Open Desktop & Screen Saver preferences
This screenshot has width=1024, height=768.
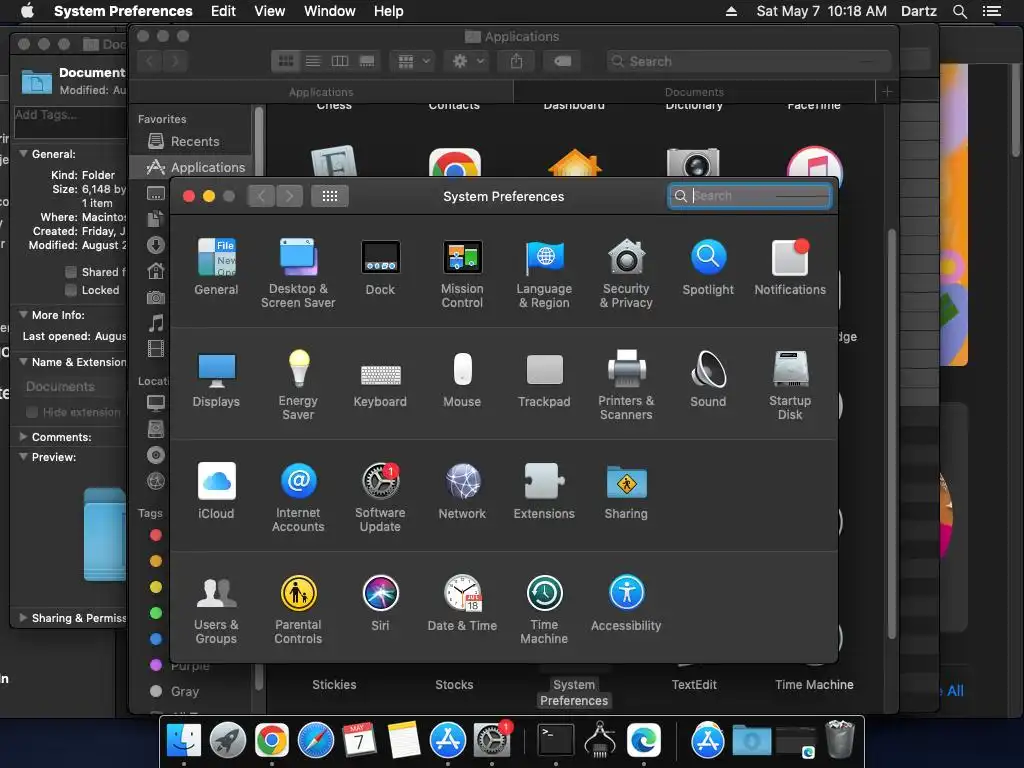[298, 274]
